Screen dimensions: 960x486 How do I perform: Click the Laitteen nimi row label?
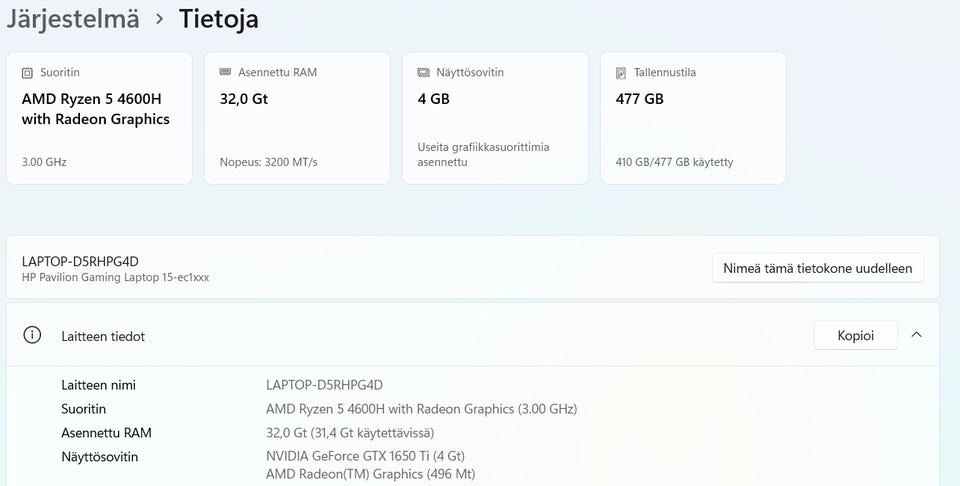point(99,385)
